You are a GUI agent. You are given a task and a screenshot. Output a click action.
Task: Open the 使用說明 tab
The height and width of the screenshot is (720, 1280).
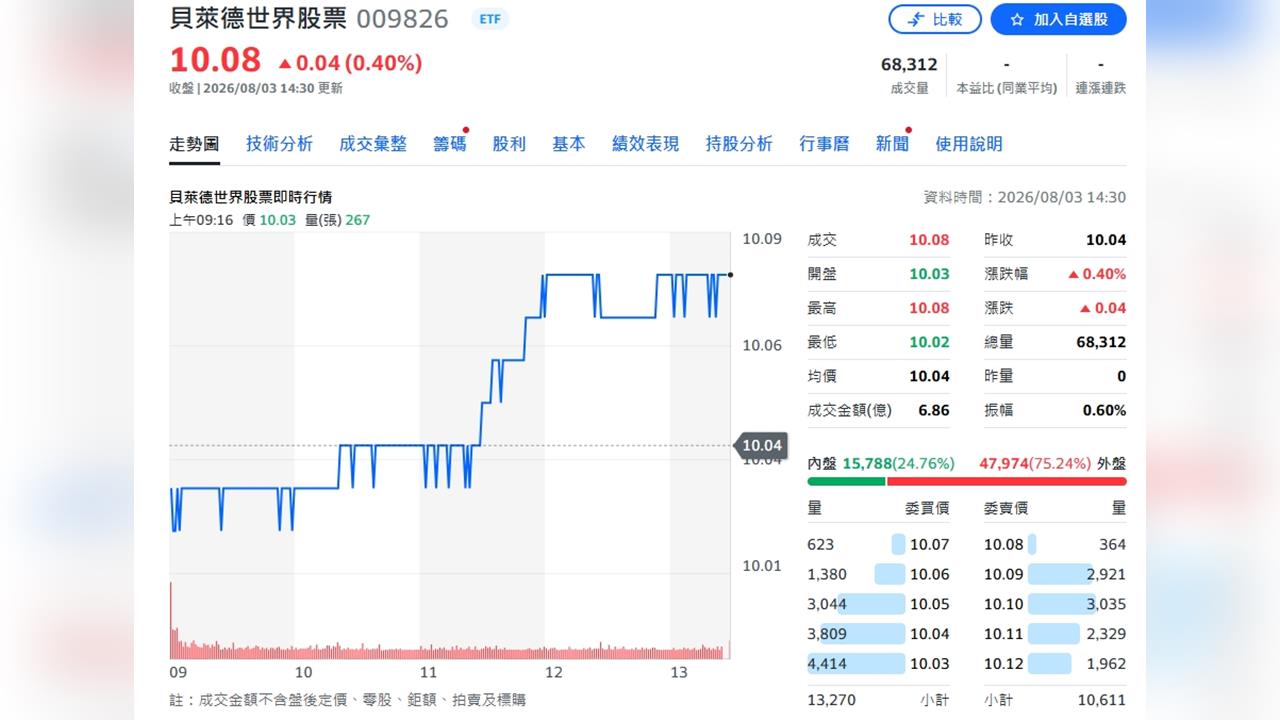coord(969,144)
